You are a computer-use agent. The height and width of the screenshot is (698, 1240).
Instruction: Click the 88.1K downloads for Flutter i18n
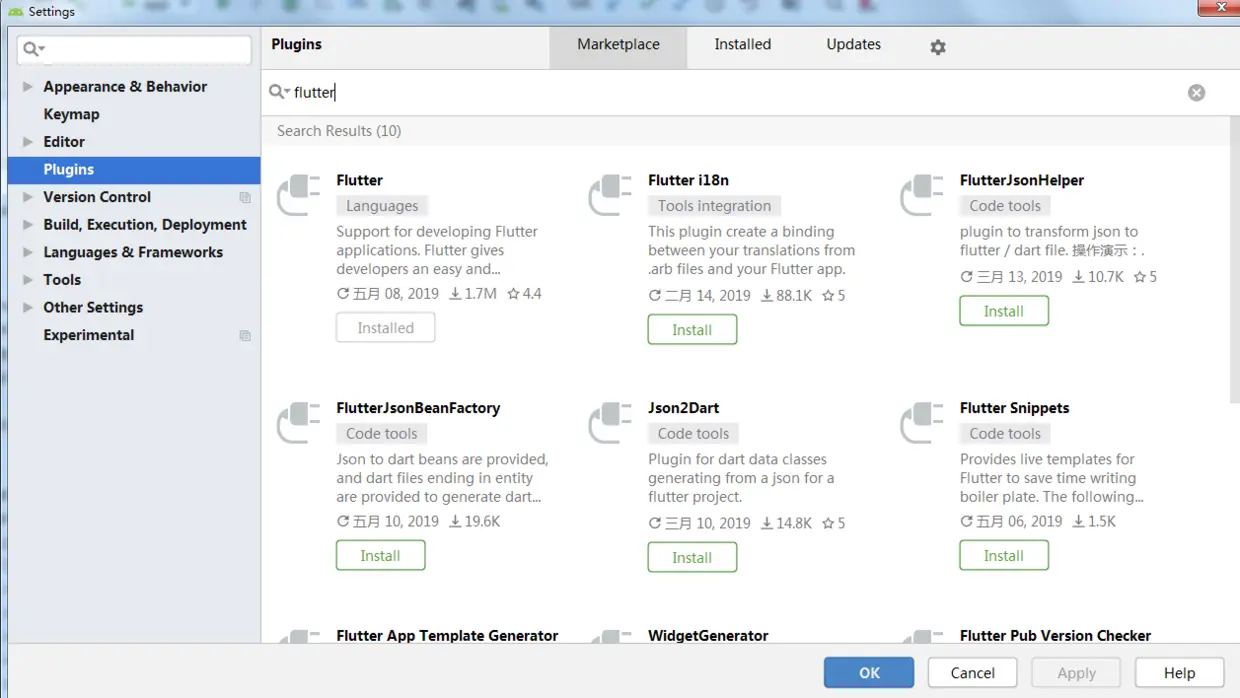[787, 296]
